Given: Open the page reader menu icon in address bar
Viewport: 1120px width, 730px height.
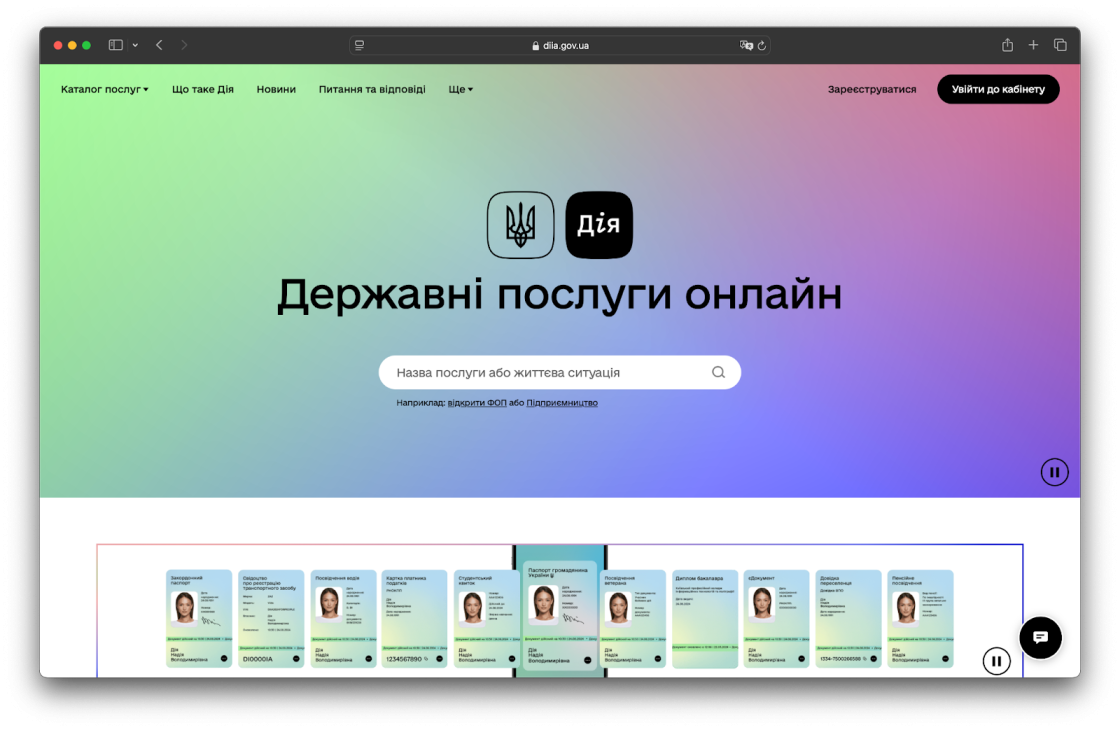Looking at the screenshot, I should click(359, 45).
